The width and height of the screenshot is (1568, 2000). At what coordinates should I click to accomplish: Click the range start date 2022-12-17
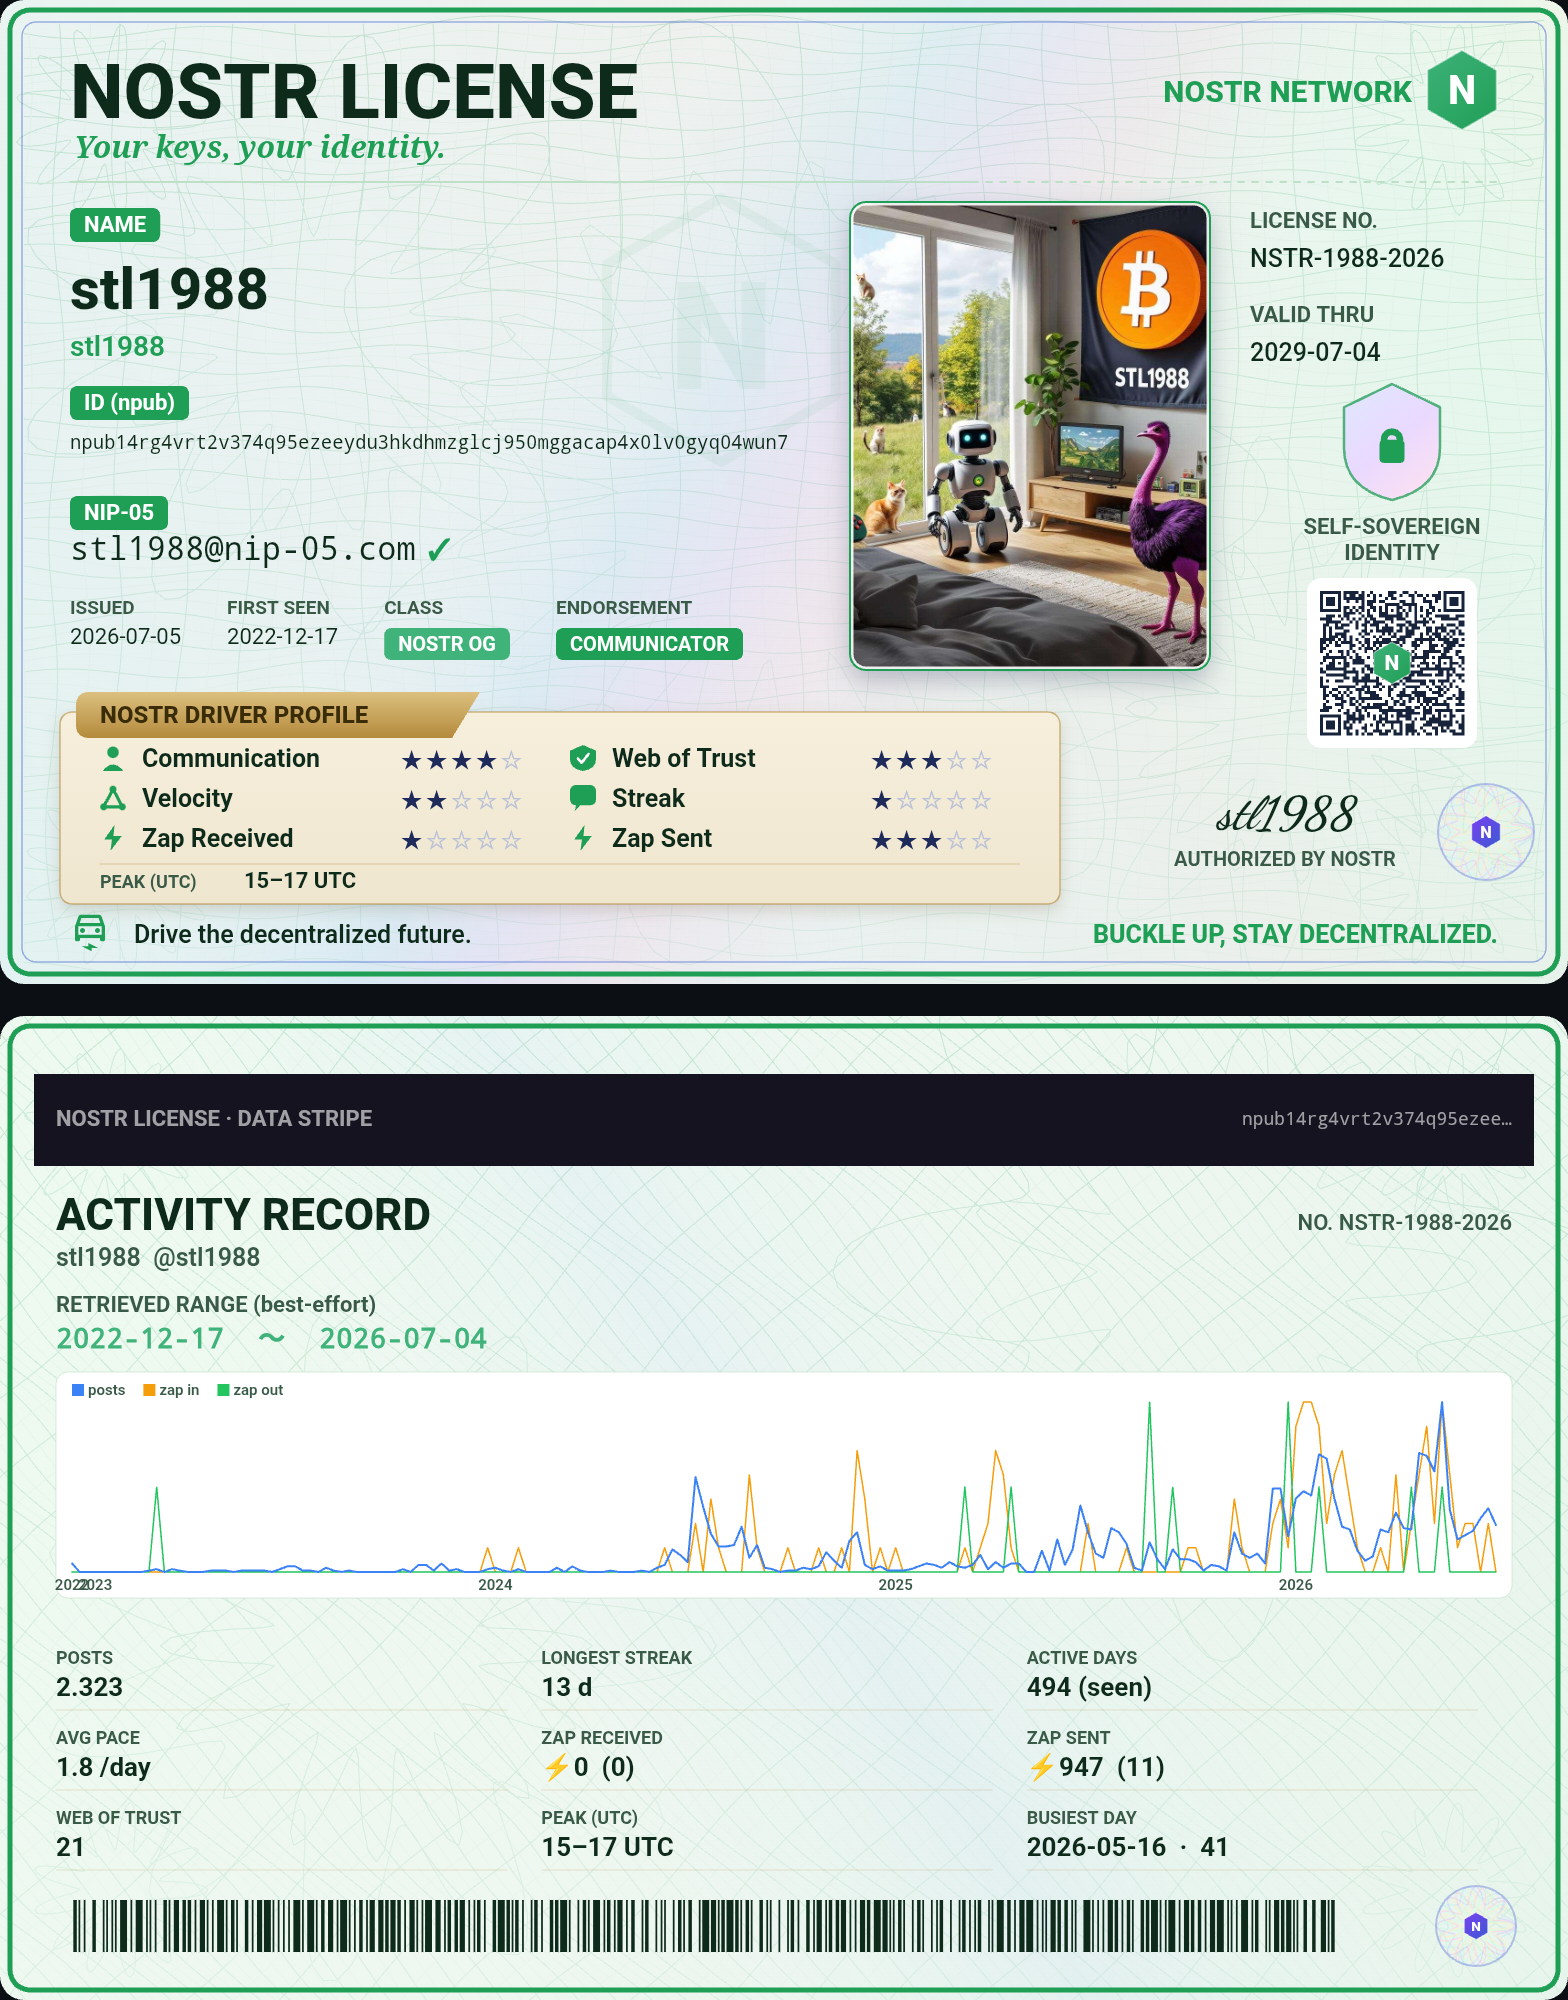click(x=140, y=1339)
